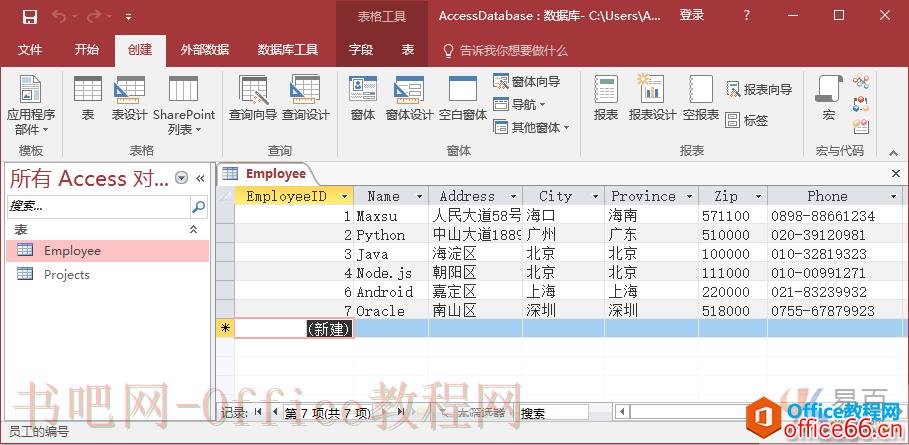This screenshot has height=445, width=909.
Task: Switch to External Data (外部数据) tab
Action: click(x=205, y=50)
